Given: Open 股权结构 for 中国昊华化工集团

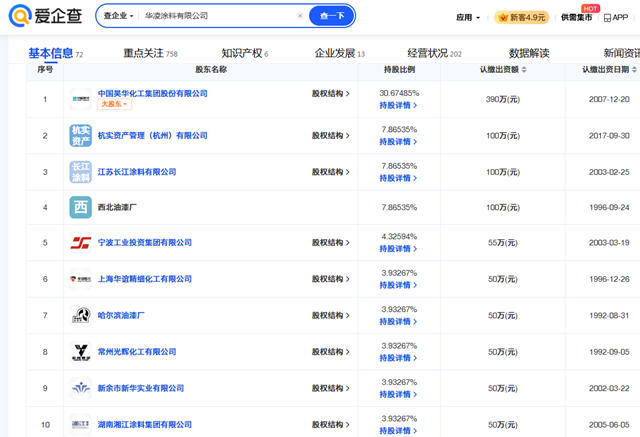Looking at the screenshot, I should coord(331,93).
